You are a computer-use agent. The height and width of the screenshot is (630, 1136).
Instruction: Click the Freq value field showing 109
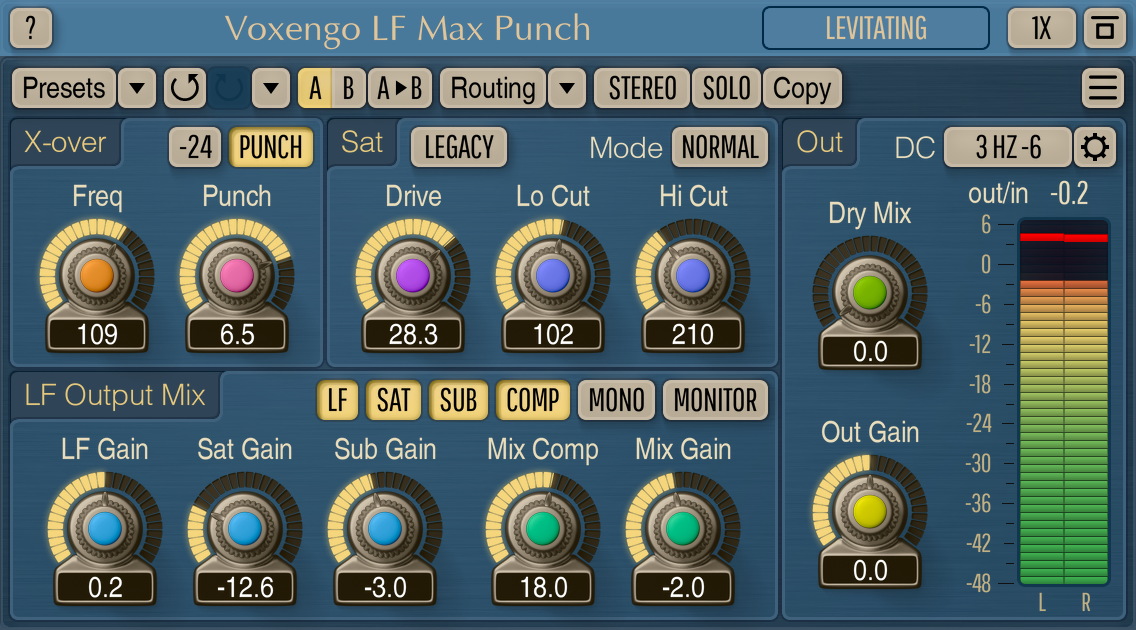97,335
